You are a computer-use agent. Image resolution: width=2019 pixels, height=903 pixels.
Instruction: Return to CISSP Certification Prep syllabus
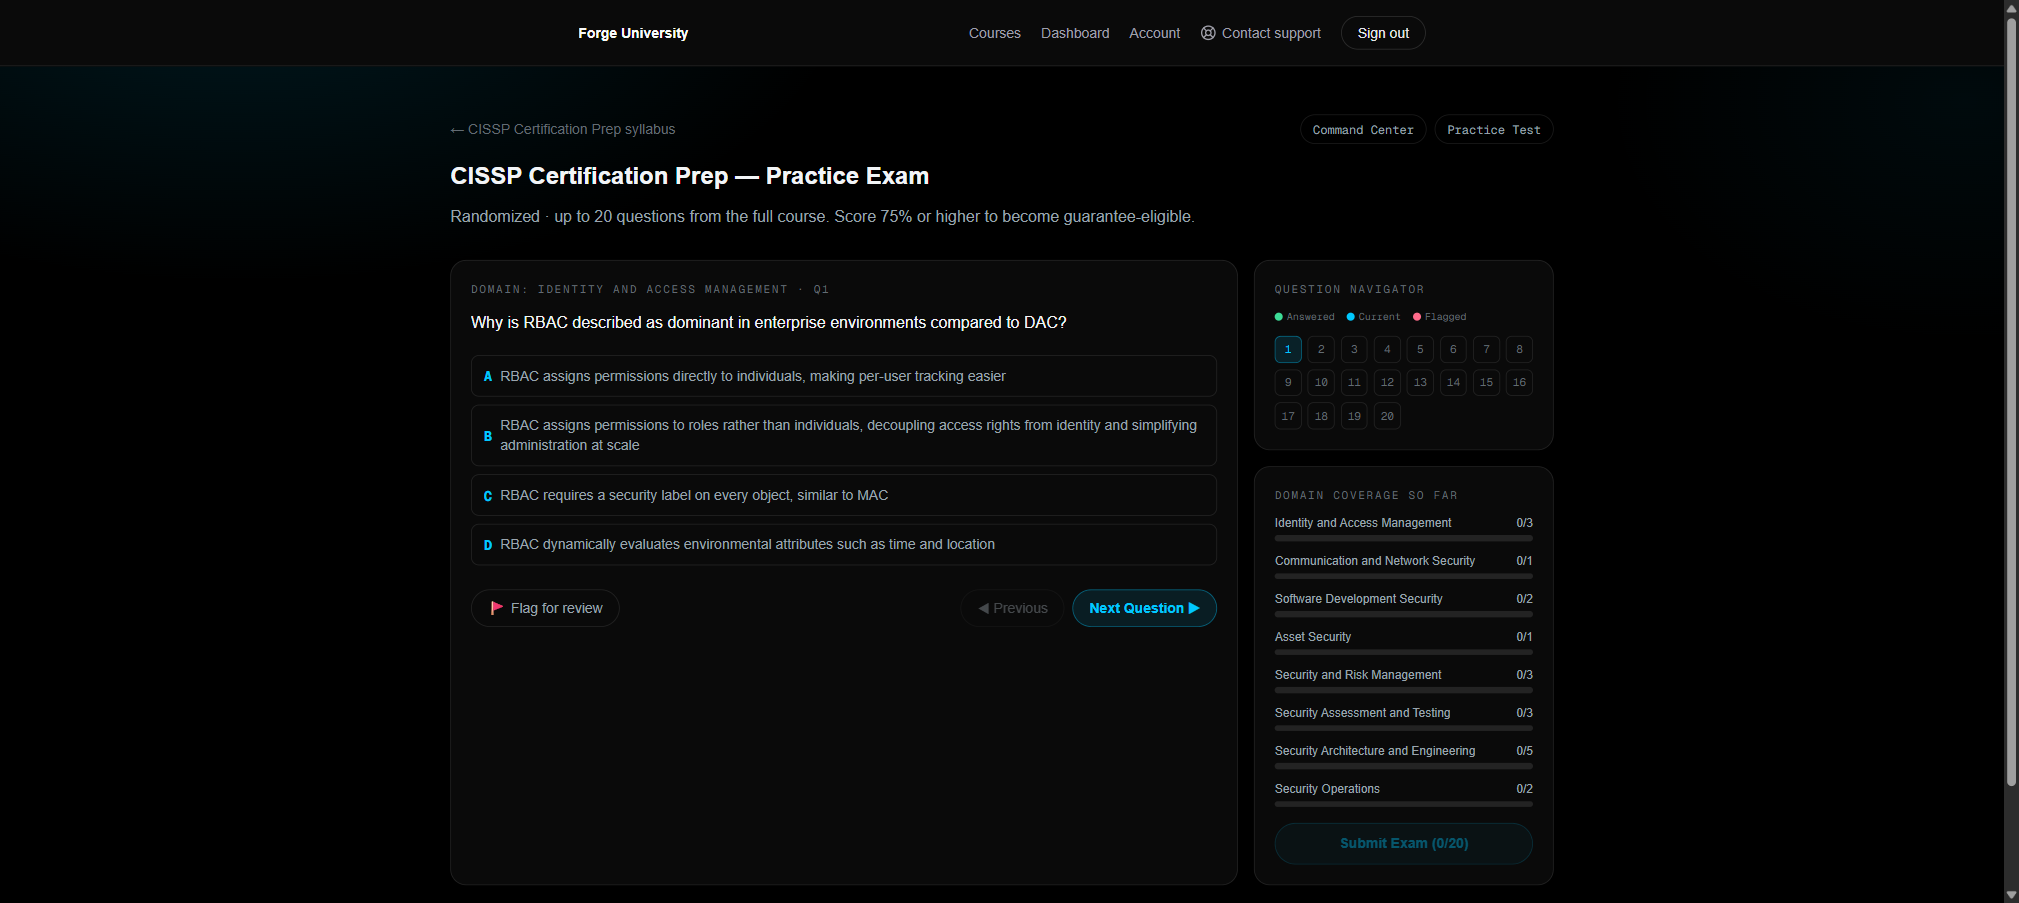coord(562,129)
